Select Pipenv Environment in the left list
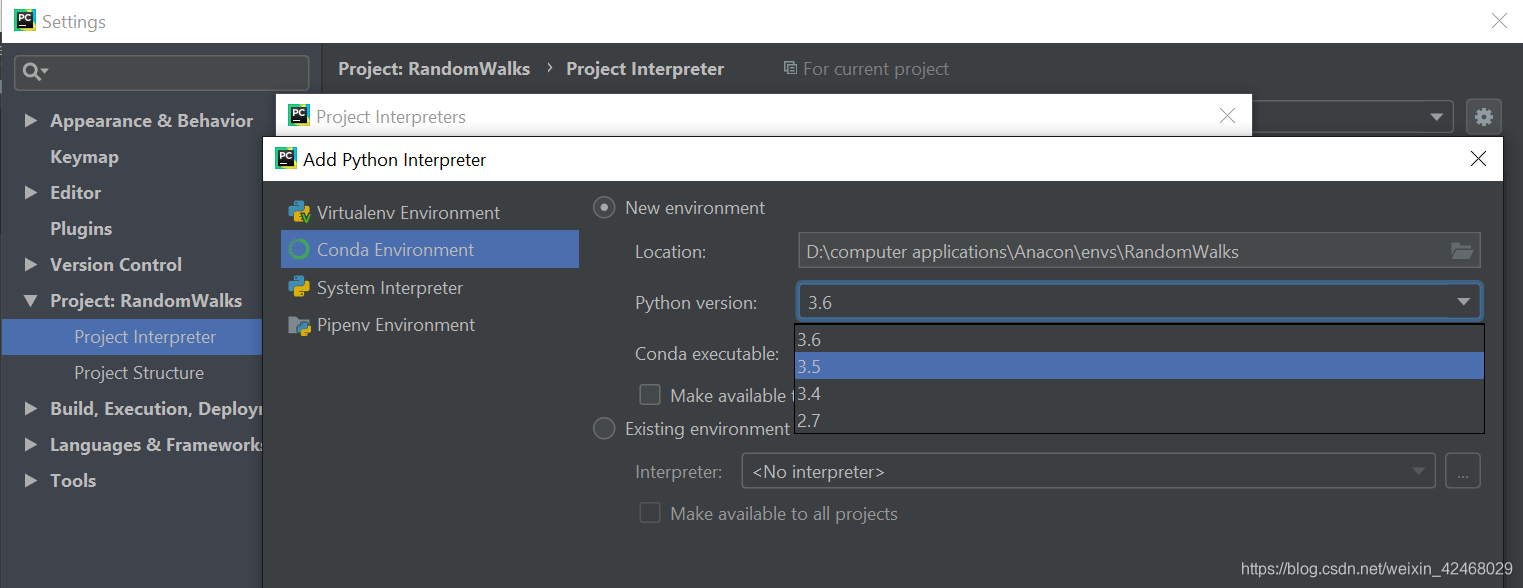The image size is (1523, 588). tap(430, 325)
